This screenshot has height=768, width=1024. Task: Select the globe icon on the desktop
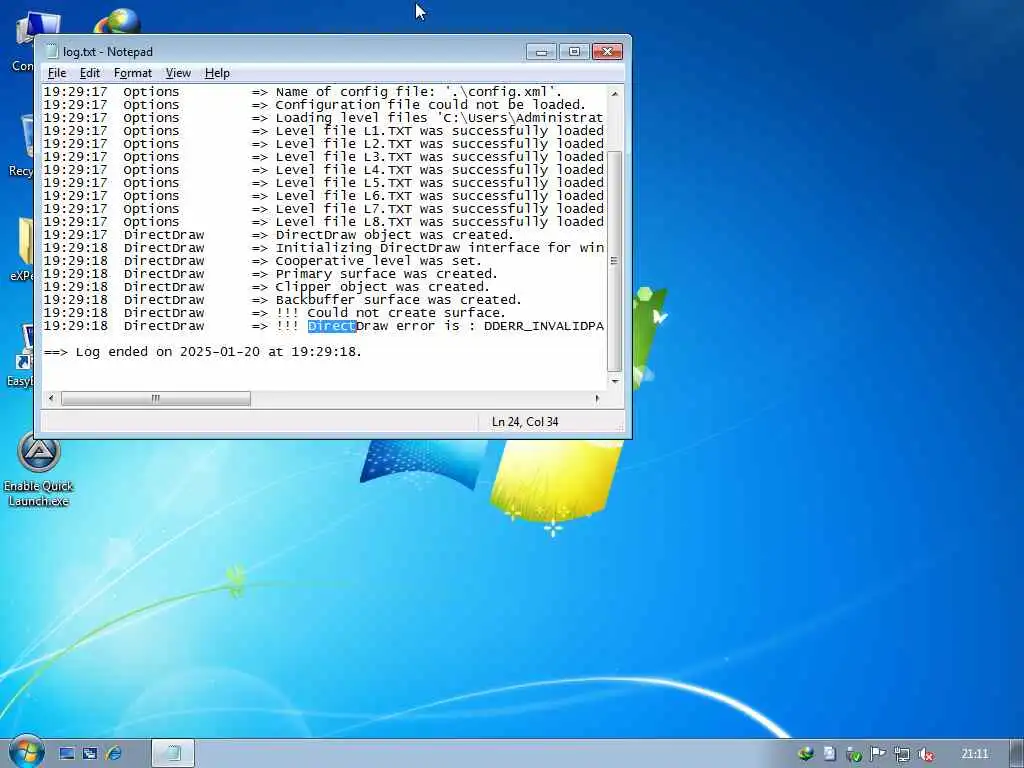pos(118,22)
